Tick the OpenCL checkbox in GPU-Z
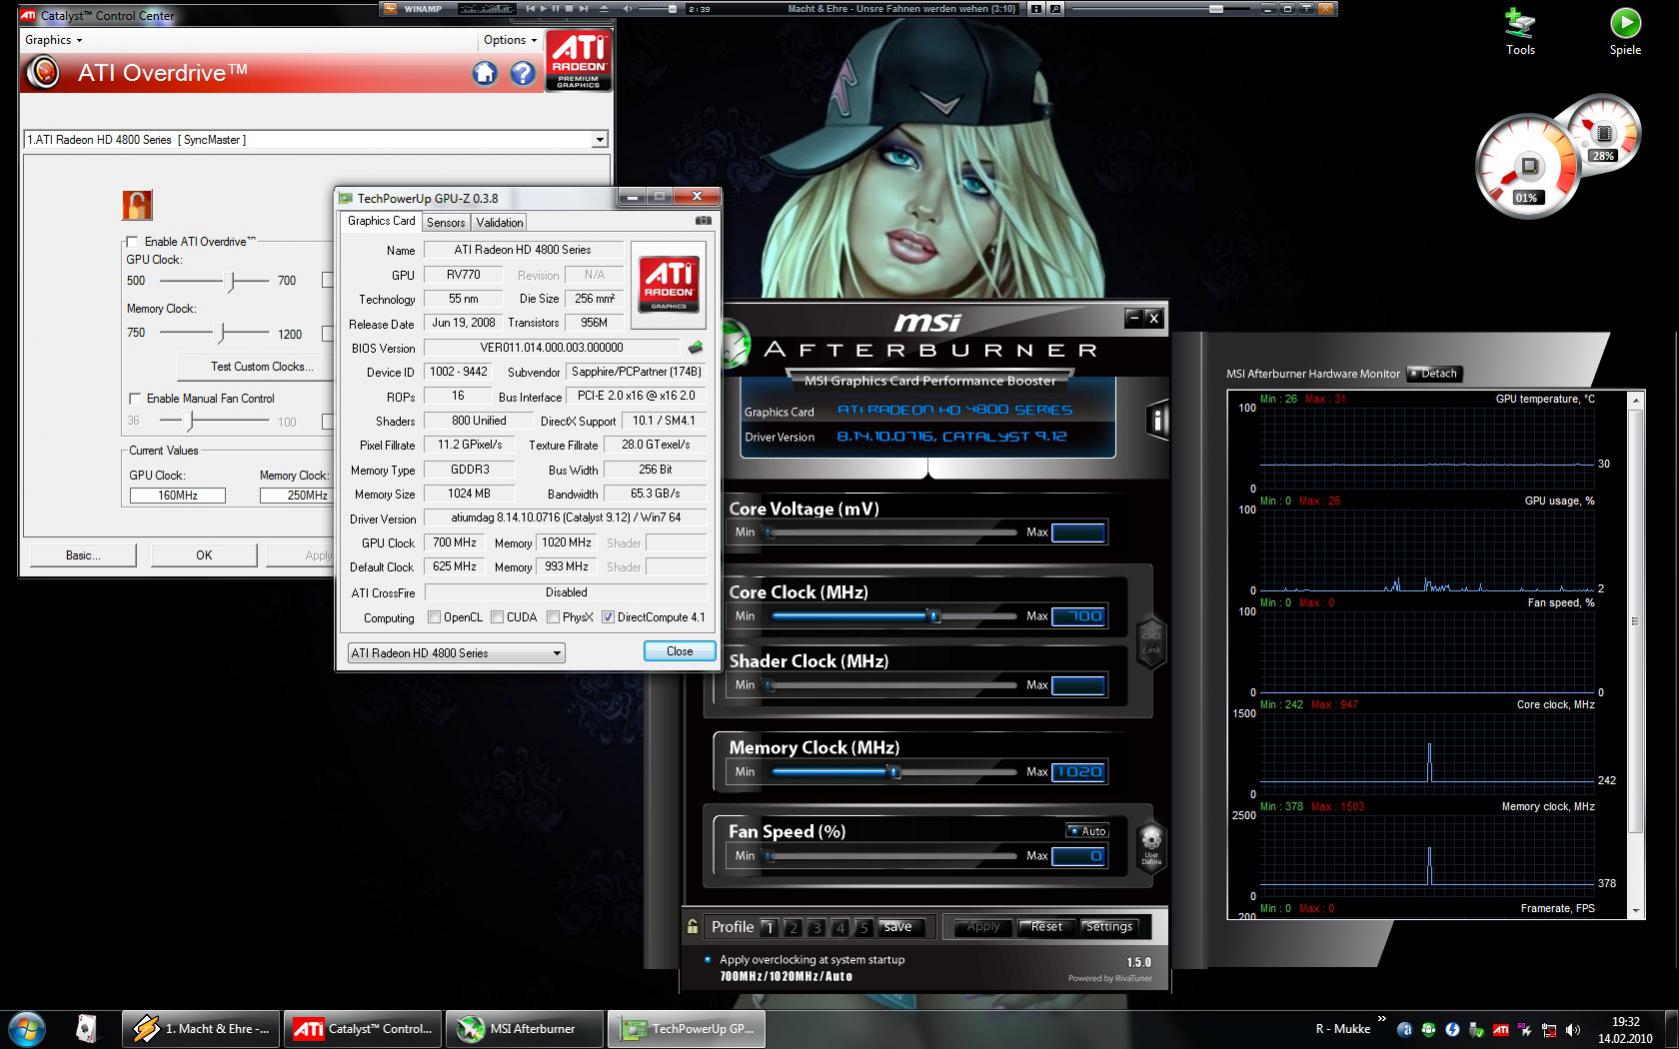Screen dimensions: 1679x1049 pyautogui.click(x=434, y=617)
